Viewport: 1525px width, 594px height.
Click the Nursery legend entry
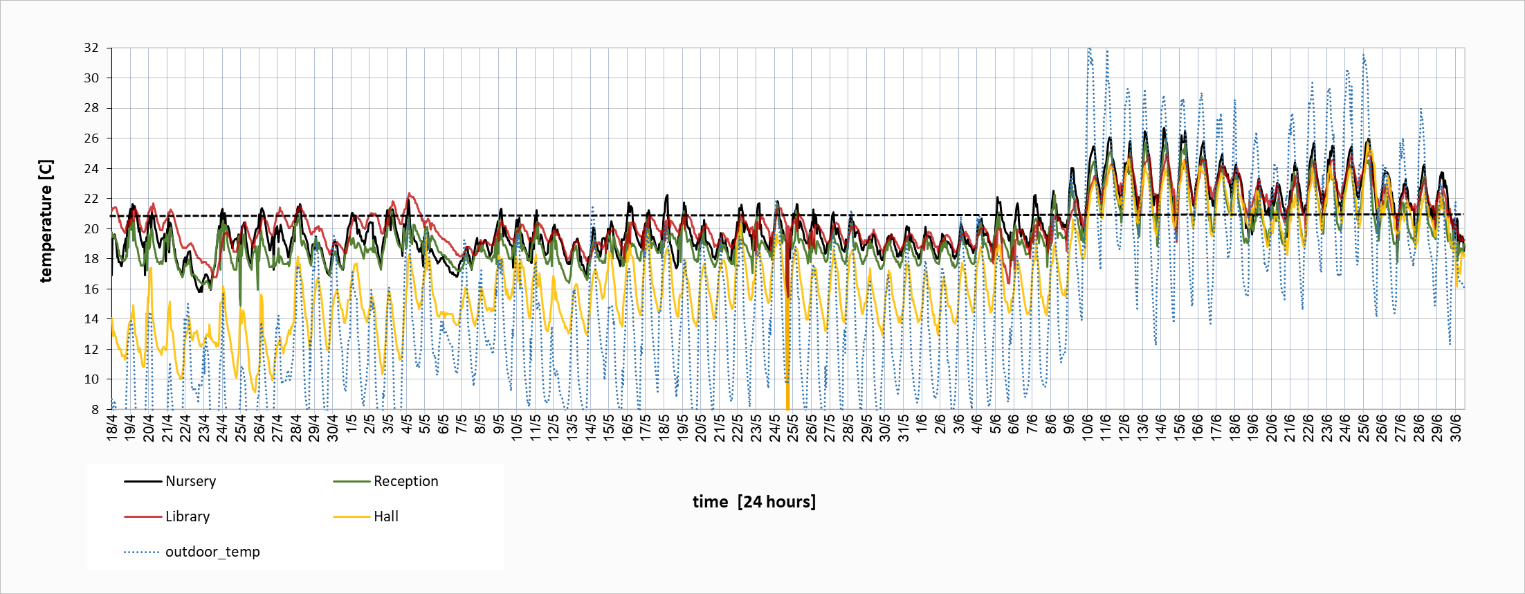pos(189,481)
